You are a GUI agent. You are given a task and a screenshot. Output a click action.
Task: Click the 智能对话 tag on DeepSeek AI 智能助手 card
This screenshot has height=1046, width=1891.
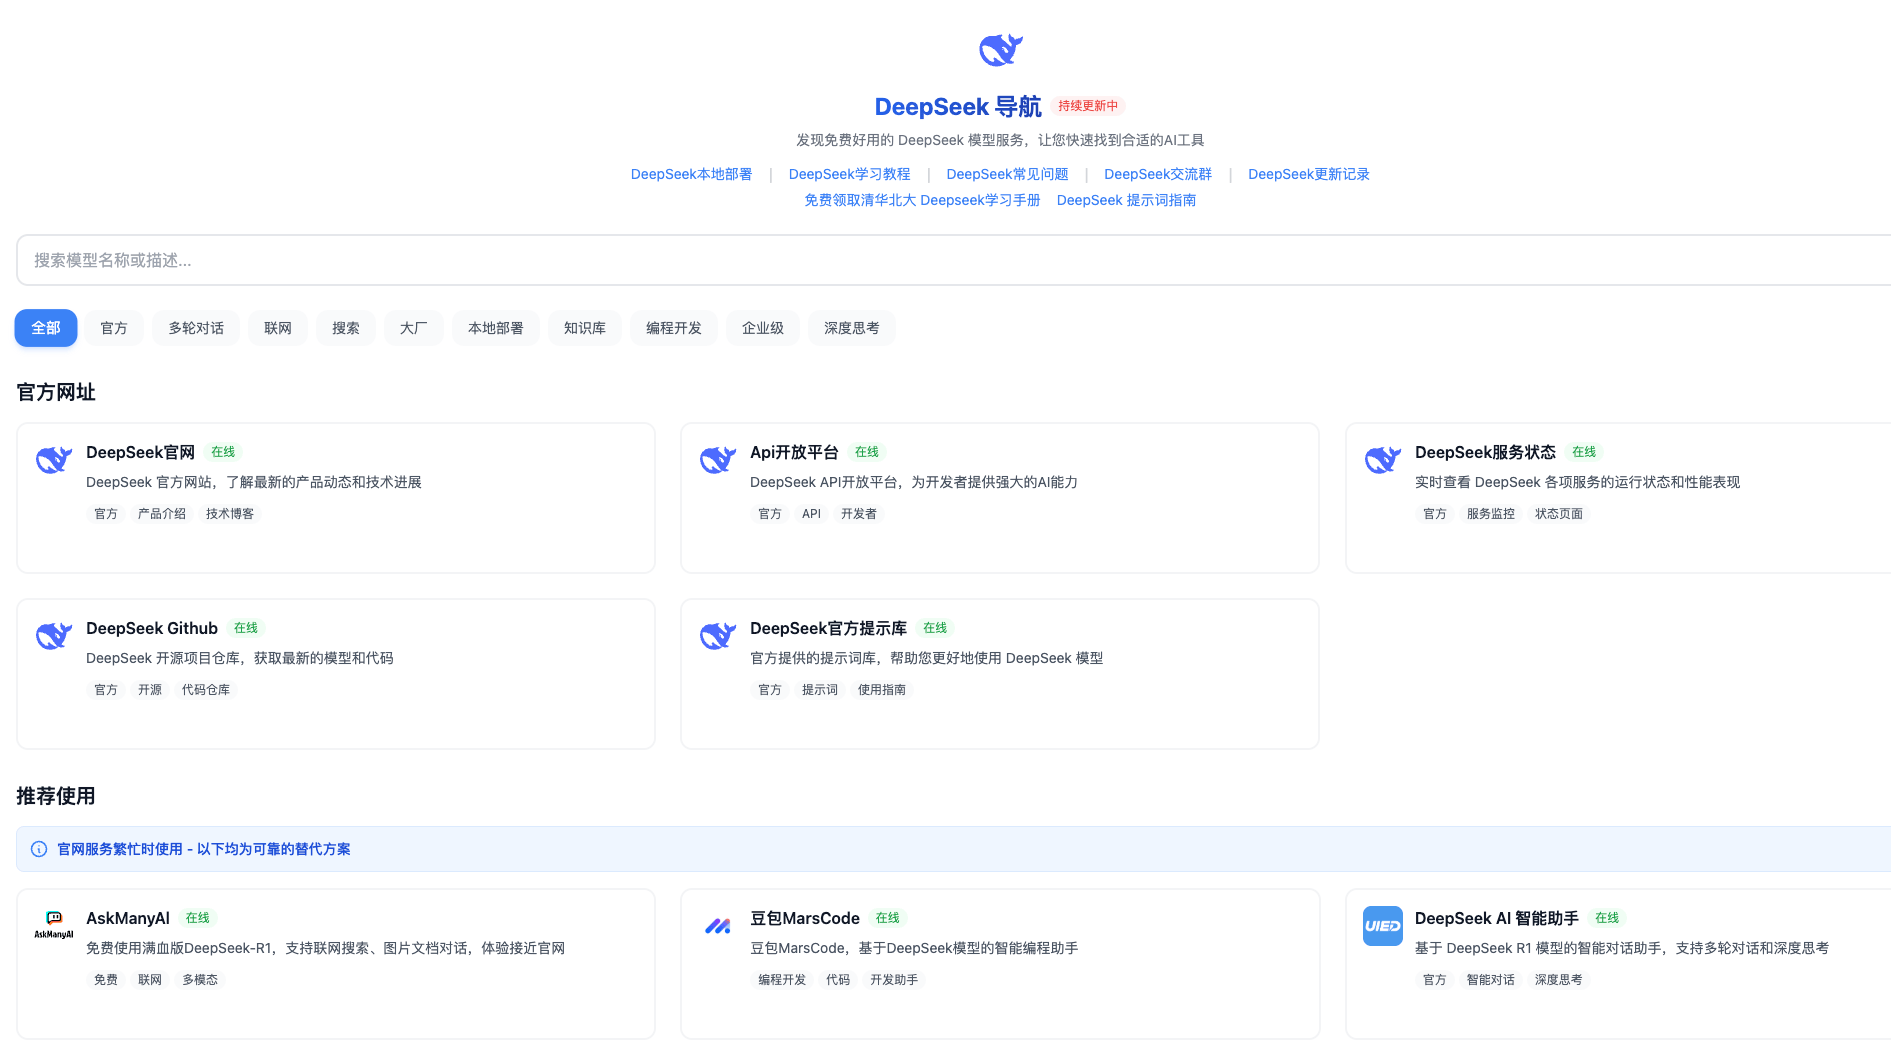pos(1491,980)
